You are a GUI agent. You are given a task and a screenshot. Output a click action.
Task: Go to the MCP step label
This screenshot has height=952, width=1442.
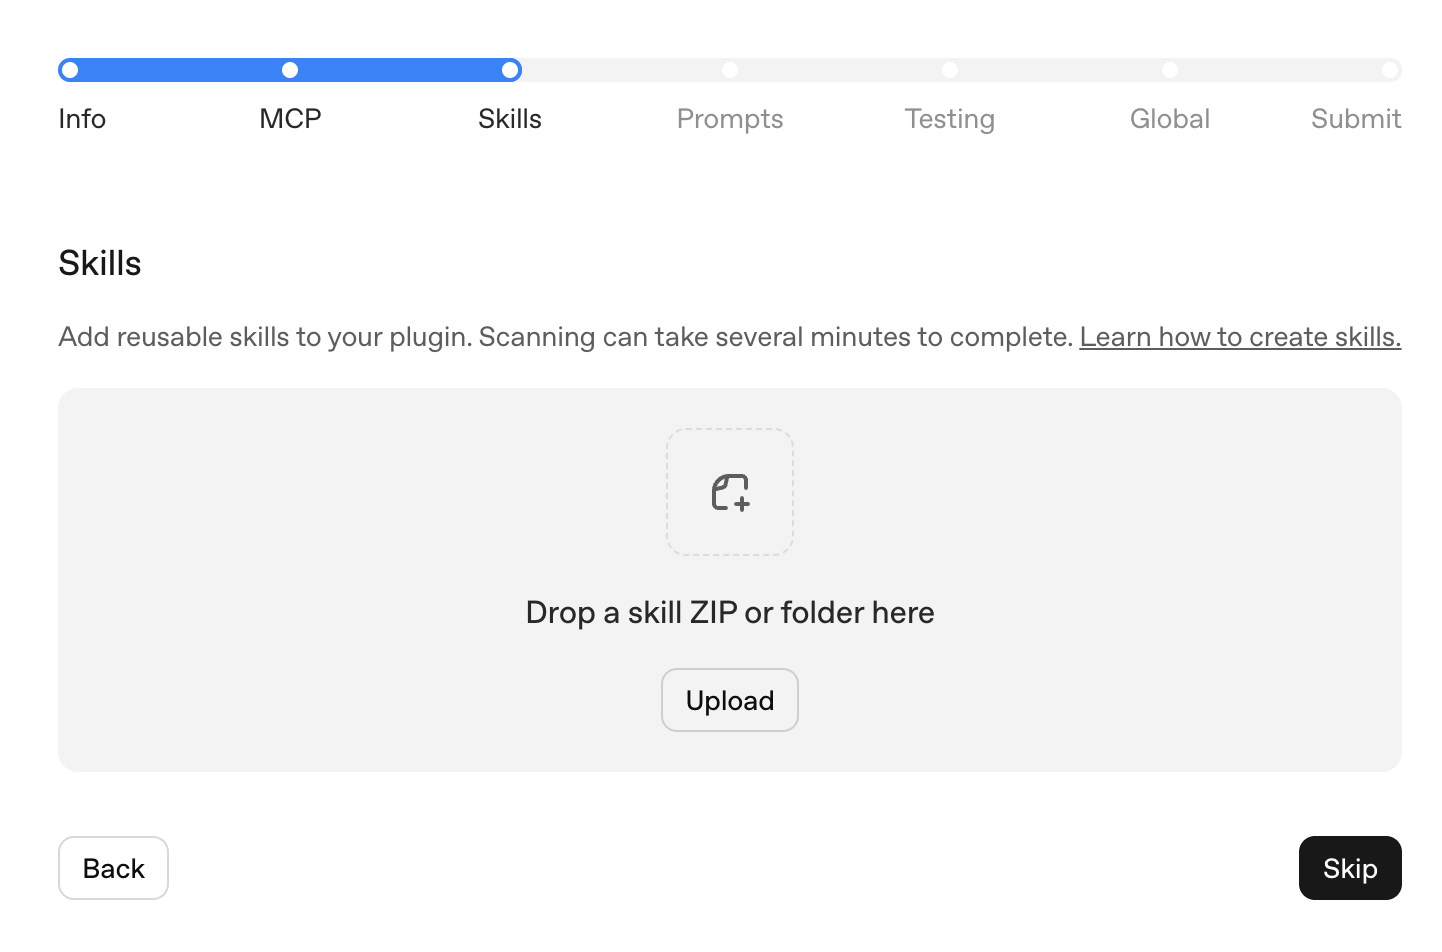[290, 119]
